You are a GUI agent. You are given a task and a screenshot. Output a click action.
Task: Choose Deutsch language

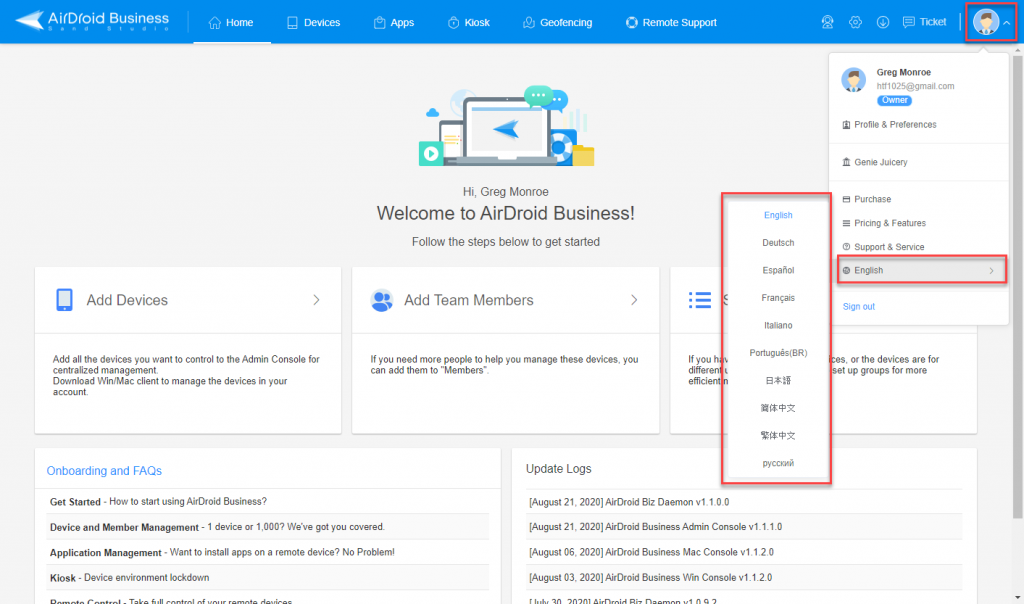pos(778,243)
